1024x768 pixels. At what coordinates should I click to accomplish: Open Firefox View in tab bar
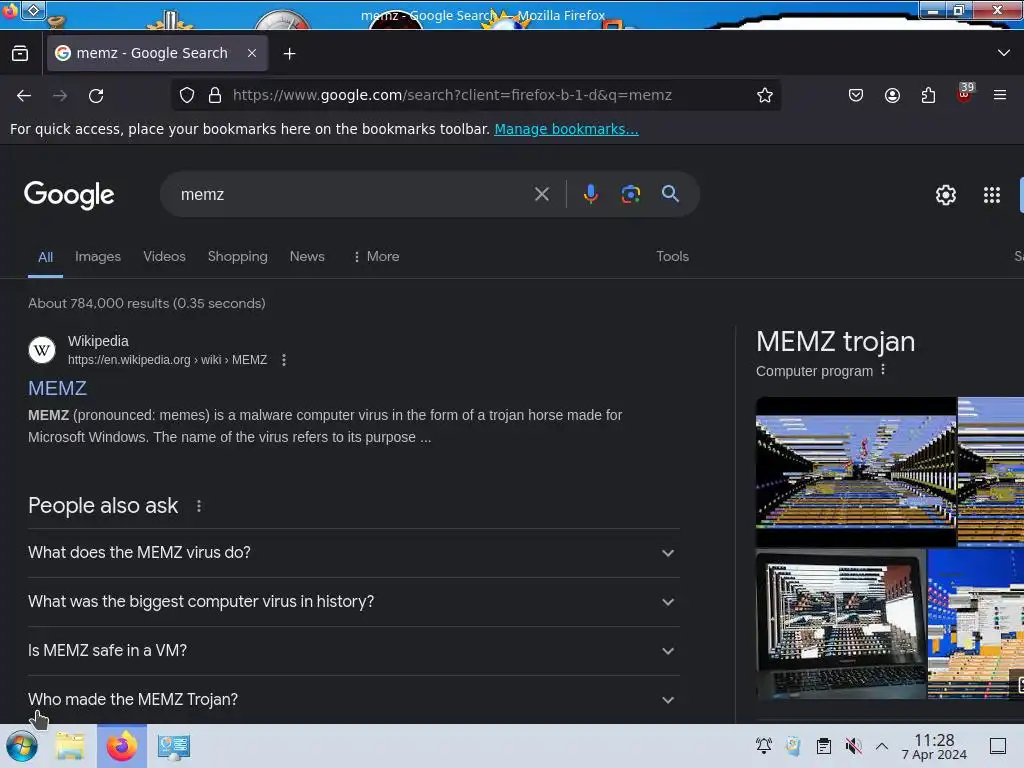20,54
